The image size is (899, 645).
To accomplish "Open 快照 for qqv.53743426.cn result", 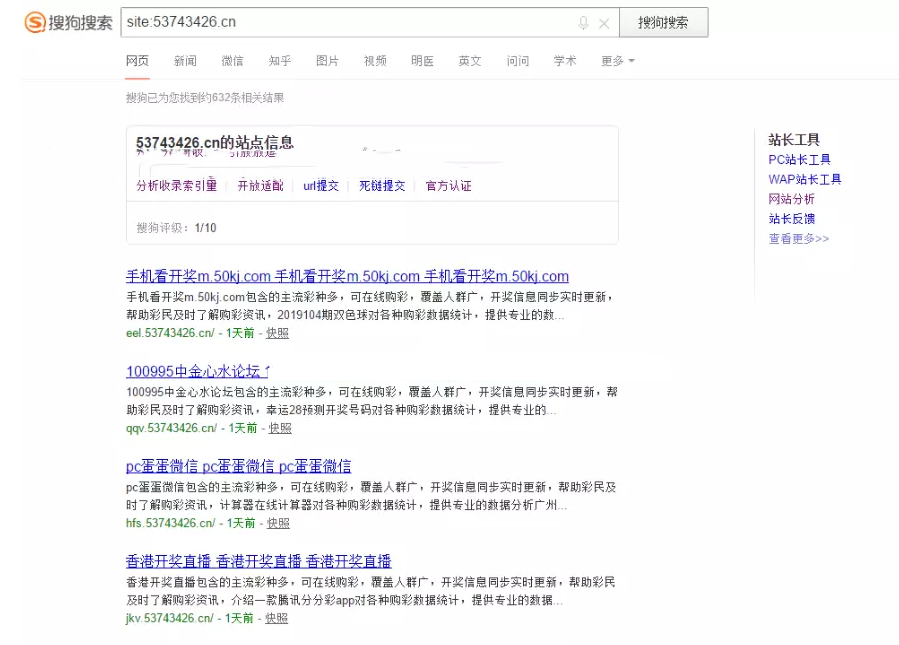I will (280, 428).
